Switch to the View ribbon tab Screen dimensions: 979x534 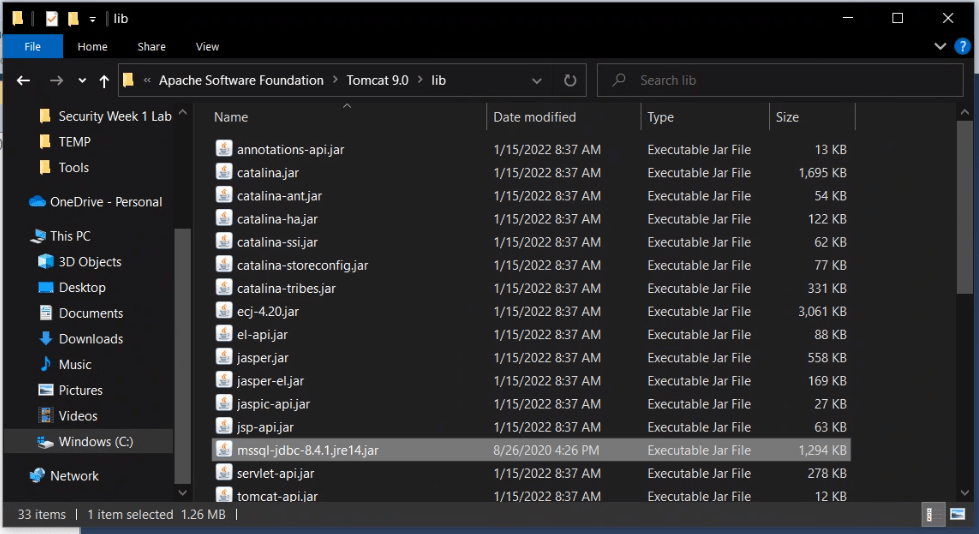pos(207,46)
